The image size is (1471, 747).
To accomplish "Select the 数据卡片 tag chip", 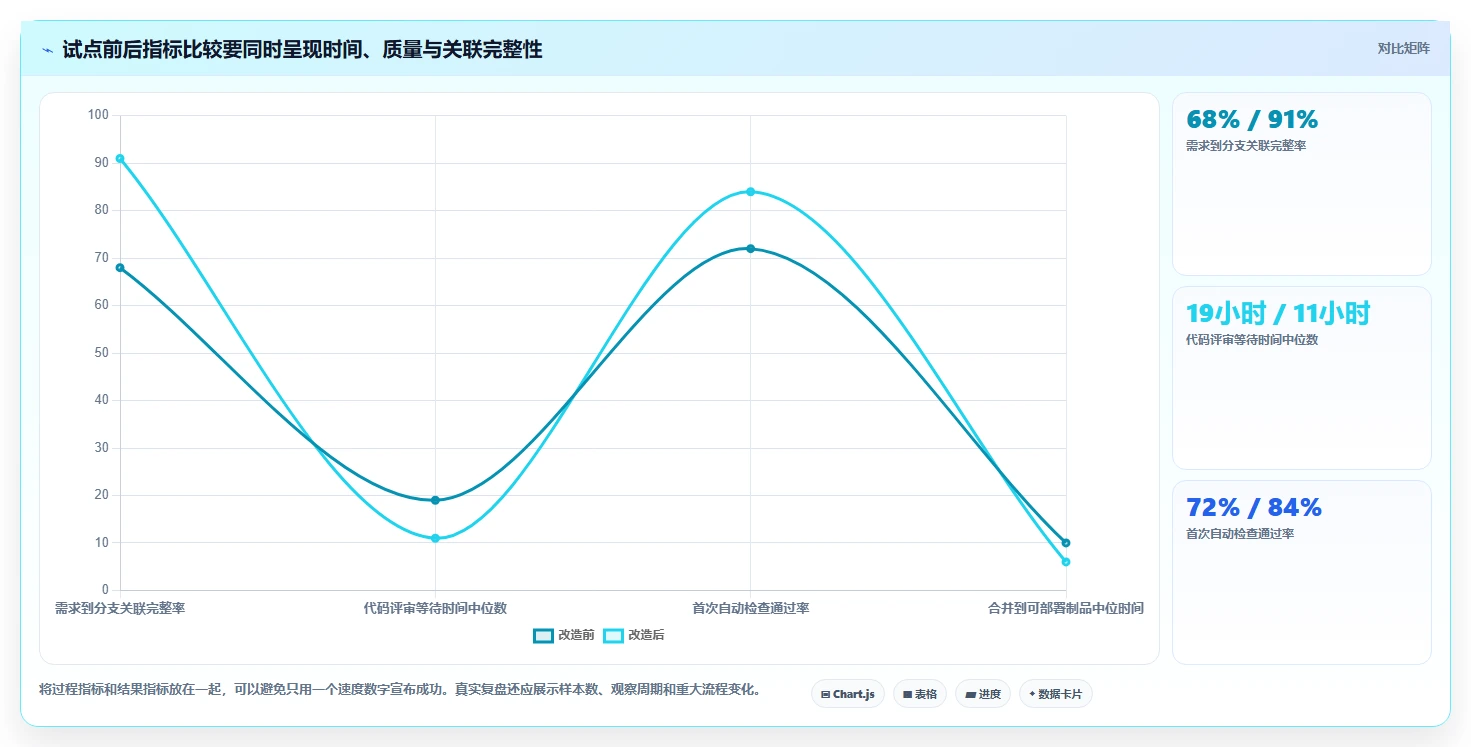I will click(1056, 694).
